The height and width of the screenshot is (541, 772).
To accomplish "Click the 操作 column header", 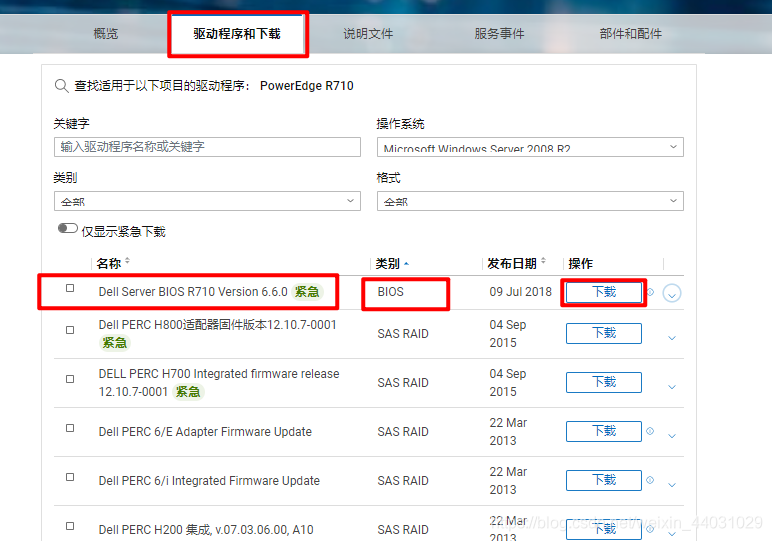I will click(580, 264).
